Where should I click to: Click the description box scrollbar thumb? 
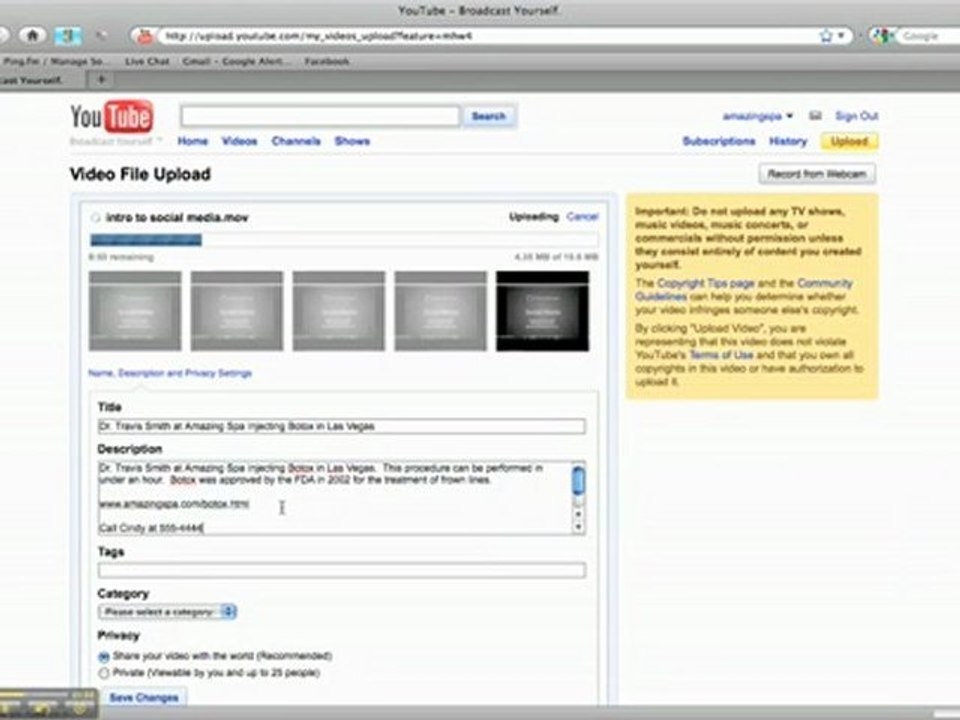point(578,481)
